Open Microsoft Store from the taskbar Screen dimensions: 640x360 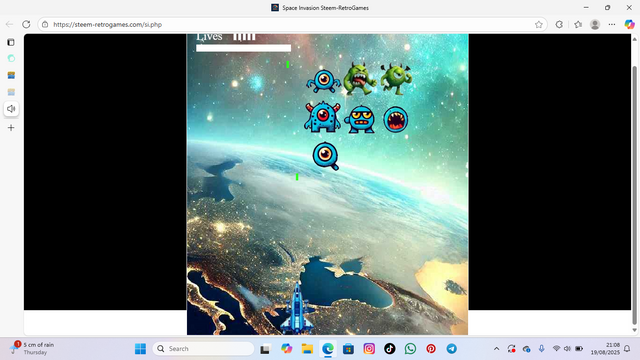point(348,349)
